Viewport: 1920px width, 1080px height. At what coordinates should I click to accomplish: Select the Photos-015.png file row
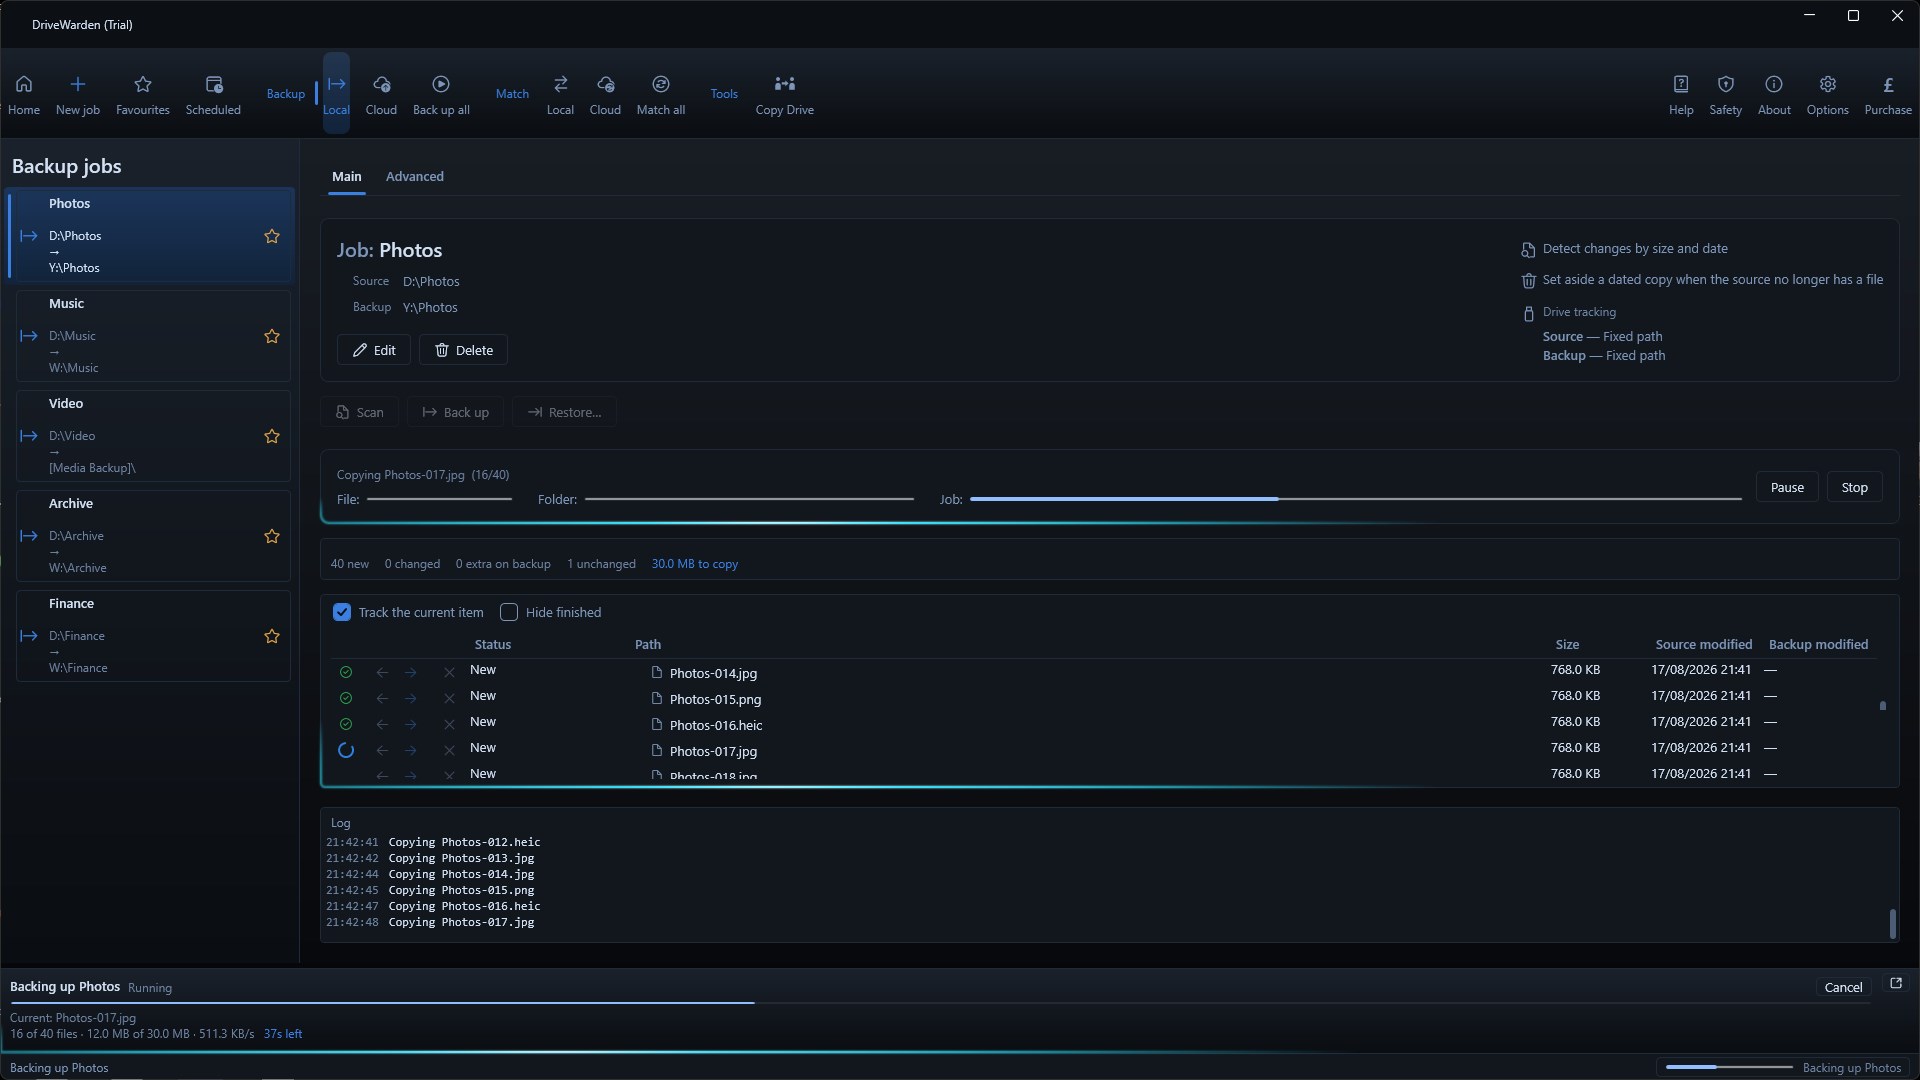1103,698
